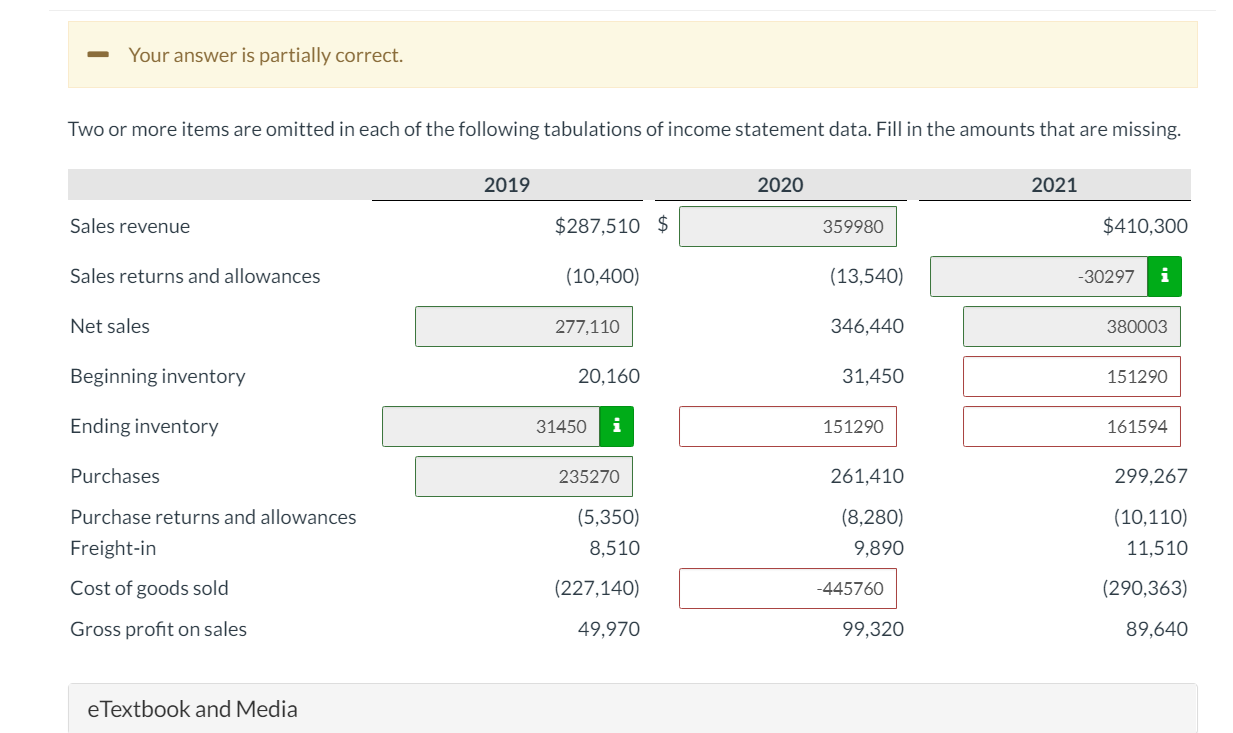This screenshot has height=733, width=1233.
Task: Click the 99,320 gross profit value
Action: (873, 629)
